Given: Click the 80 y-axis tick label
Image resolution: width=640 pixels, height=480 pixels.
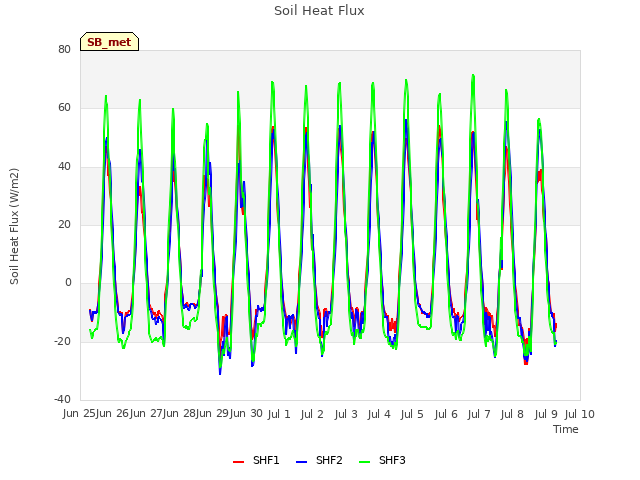Looking at the screenshot, I should (x=64, y=49).
